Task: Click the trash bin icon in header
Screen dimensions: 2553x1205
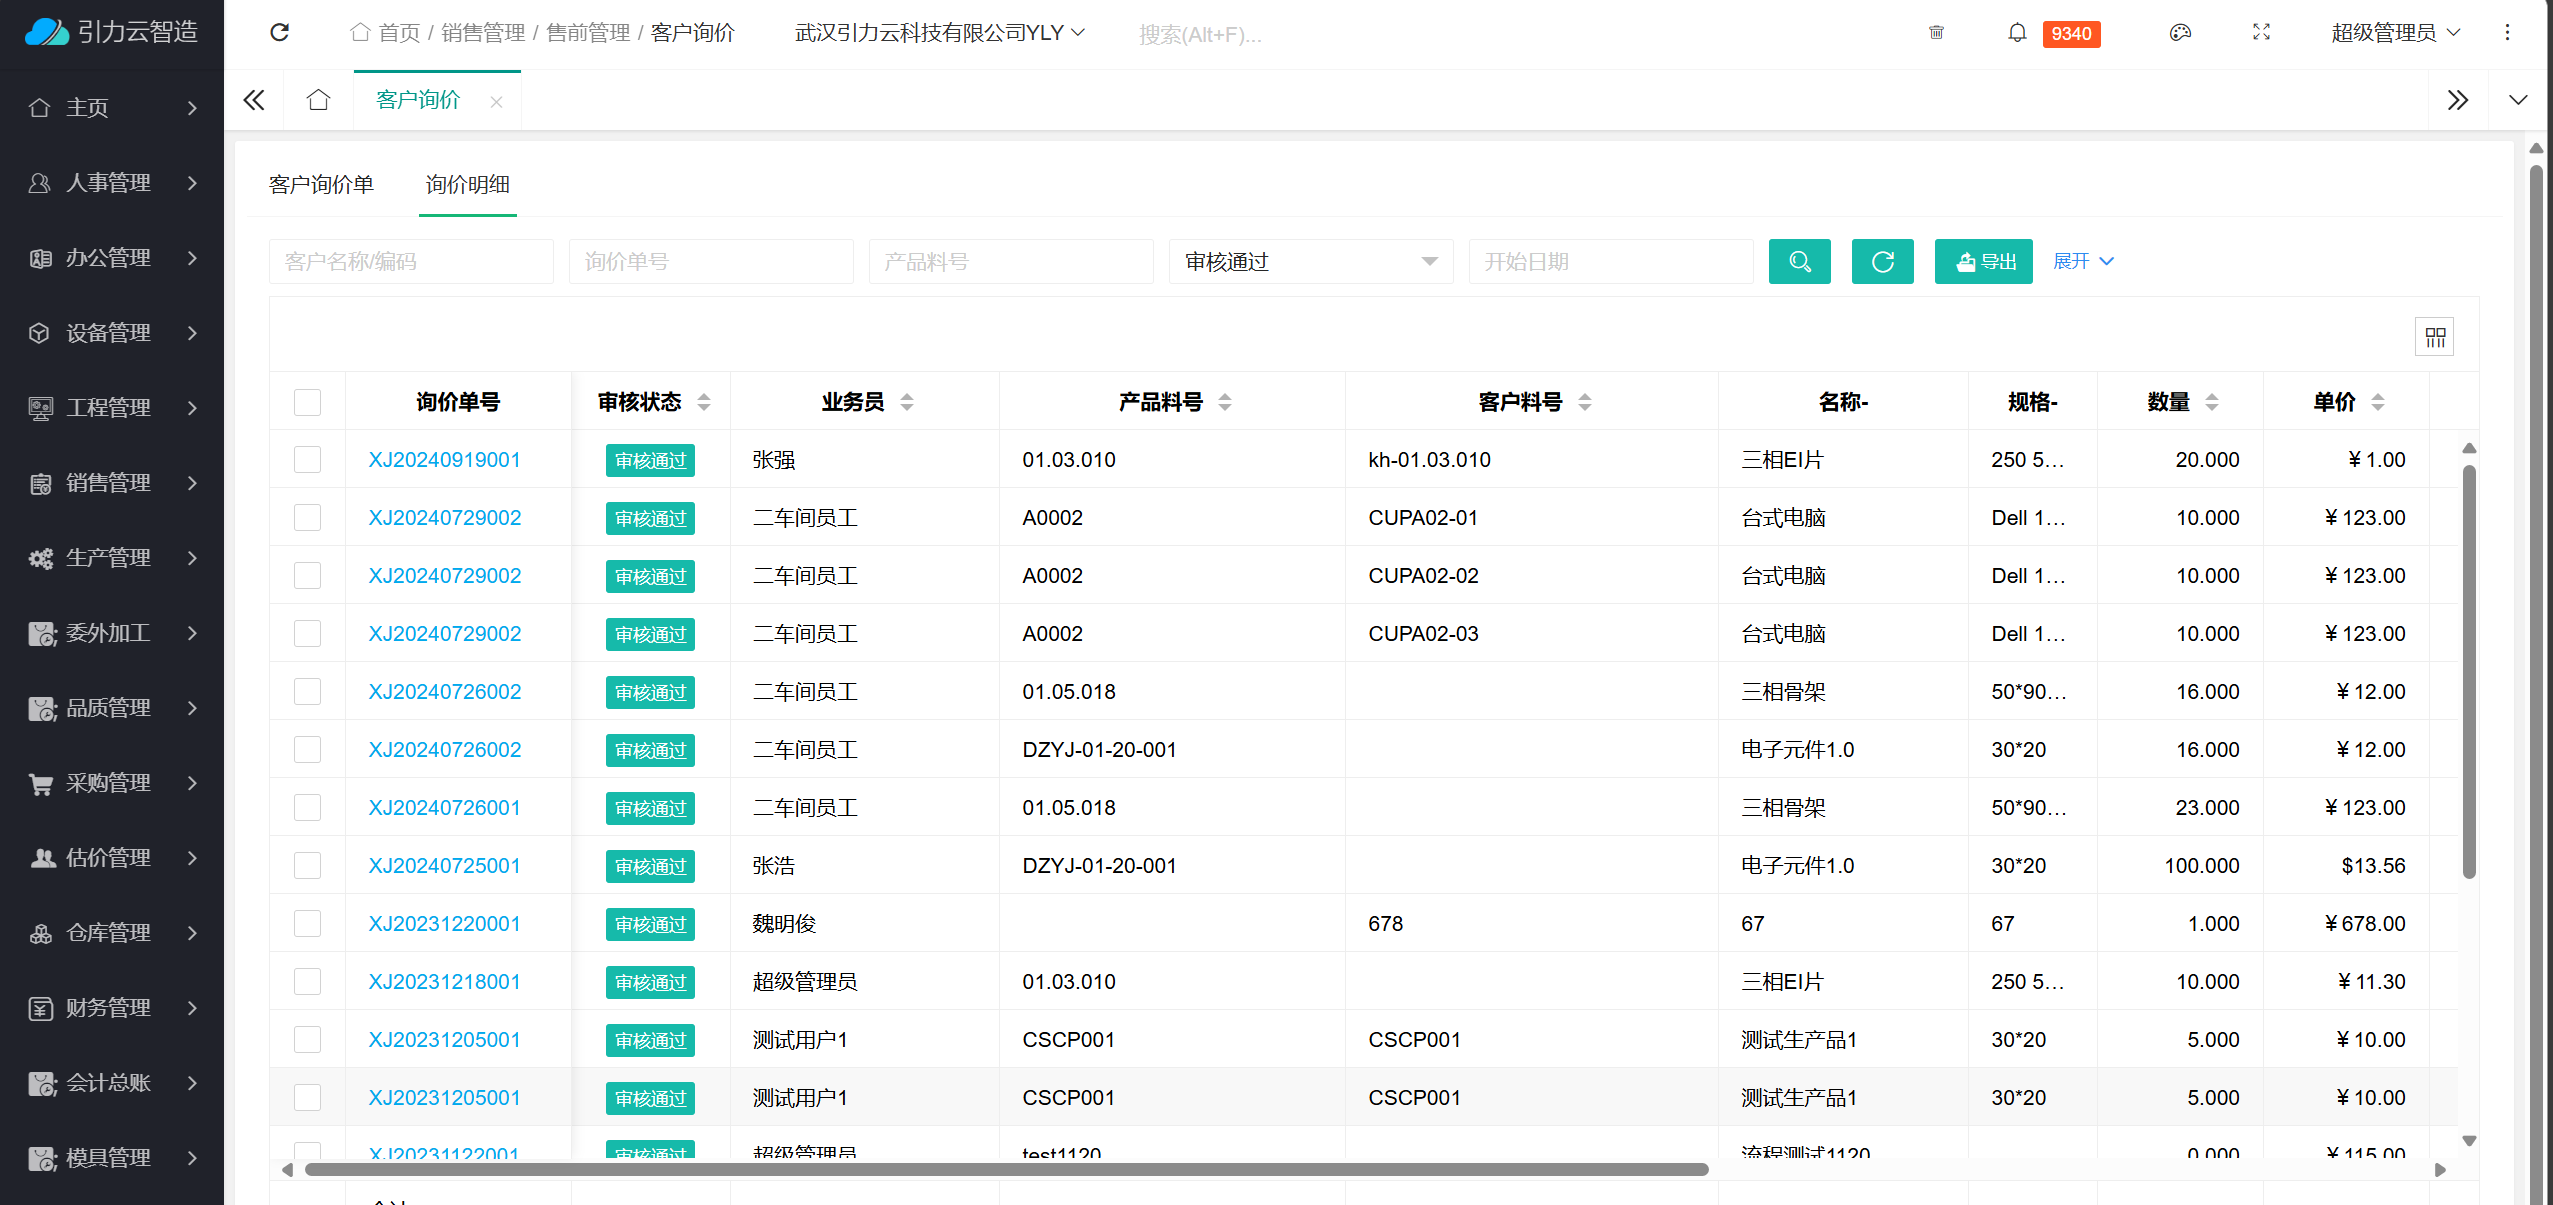Action: (1936, 33)
